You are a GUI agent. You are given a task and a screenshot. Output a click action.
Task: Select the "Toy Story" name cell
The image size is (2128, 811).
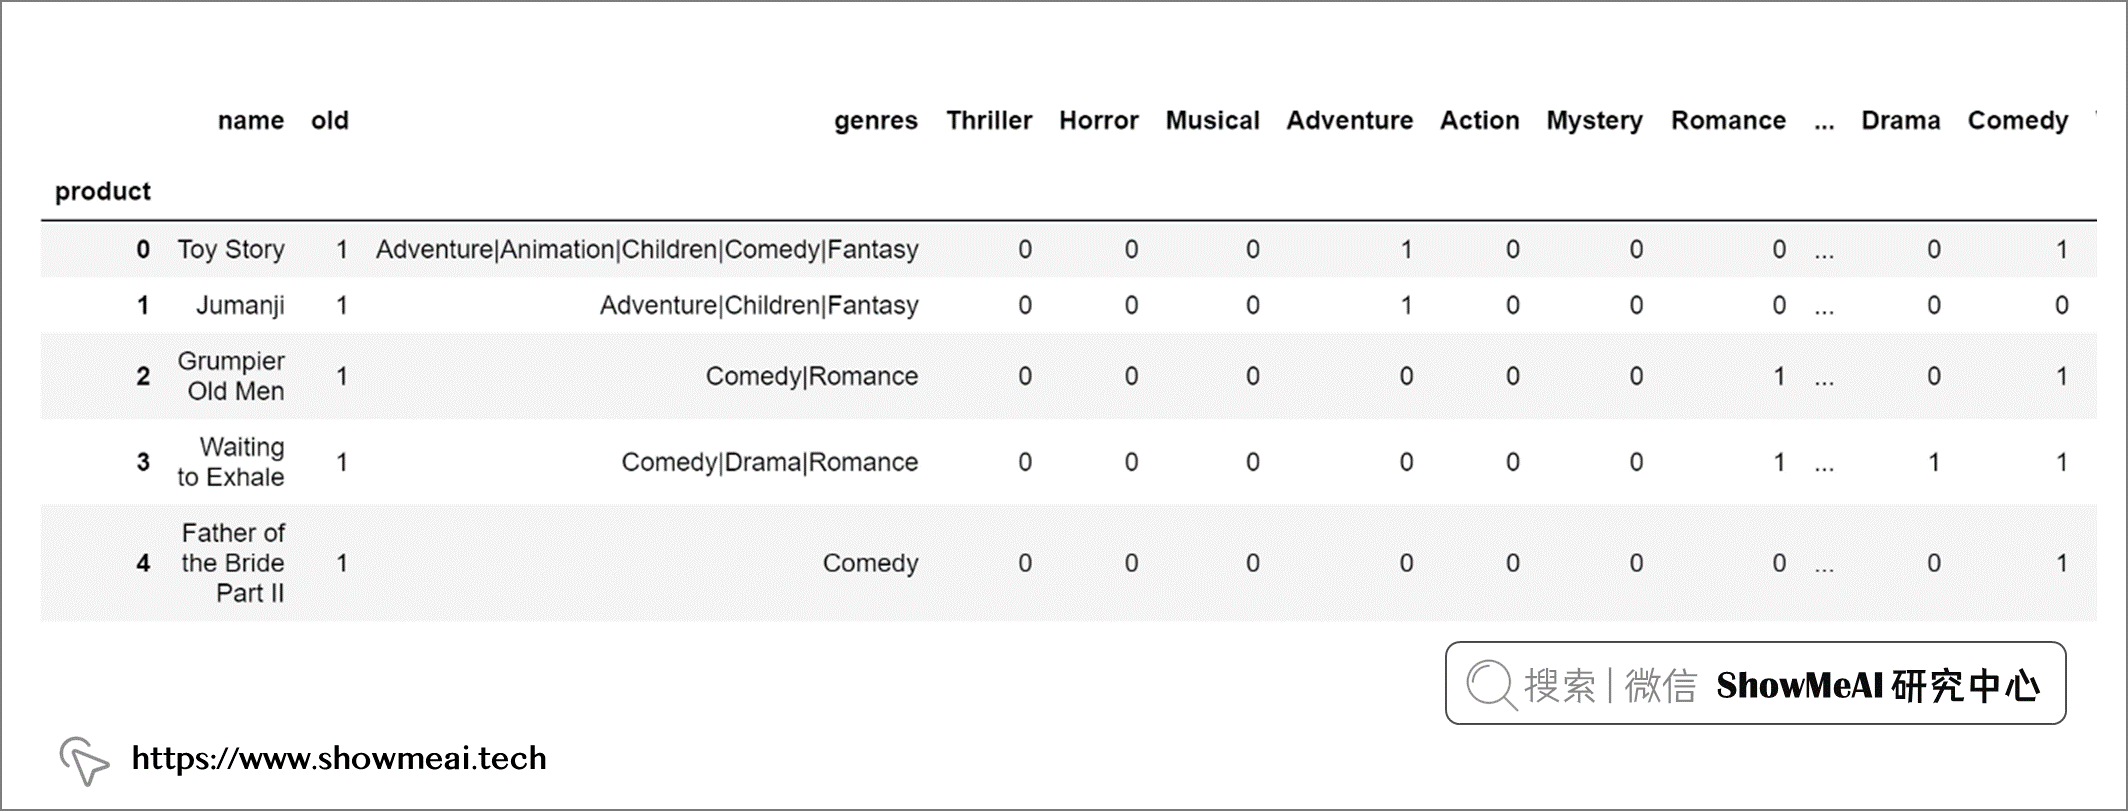(231, 250)
